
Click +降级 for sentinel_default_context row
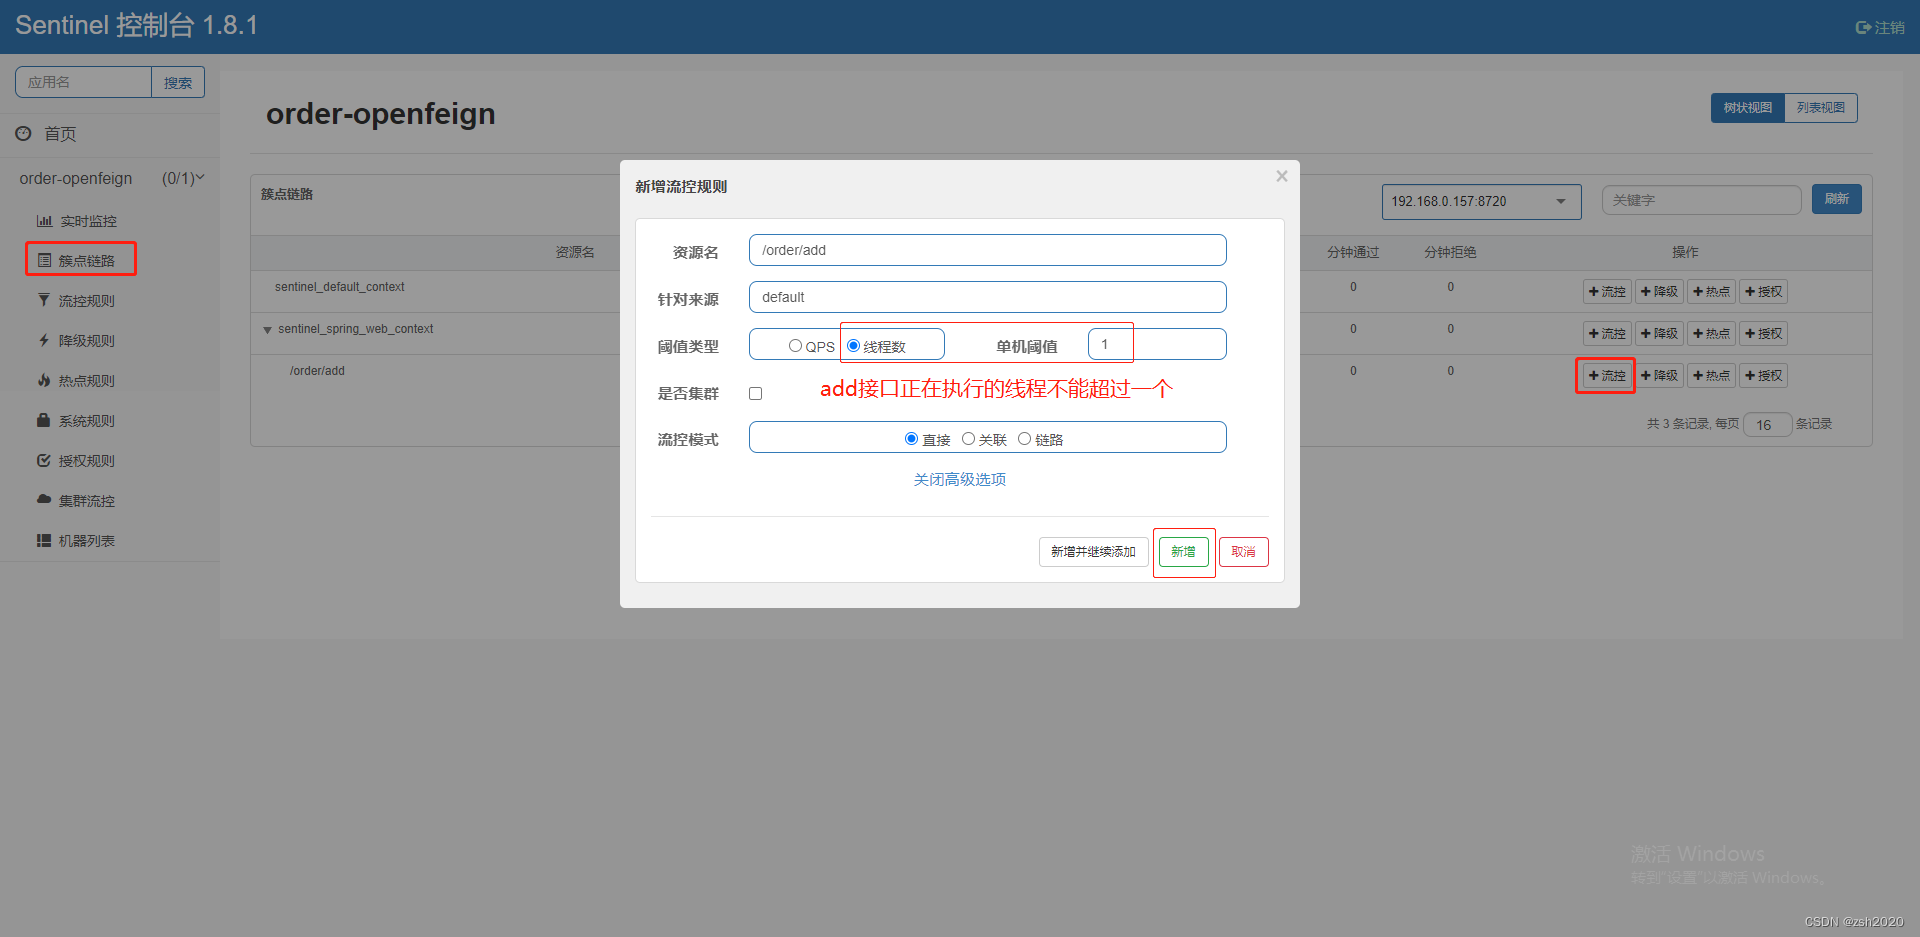click(x=1659, y=292)
